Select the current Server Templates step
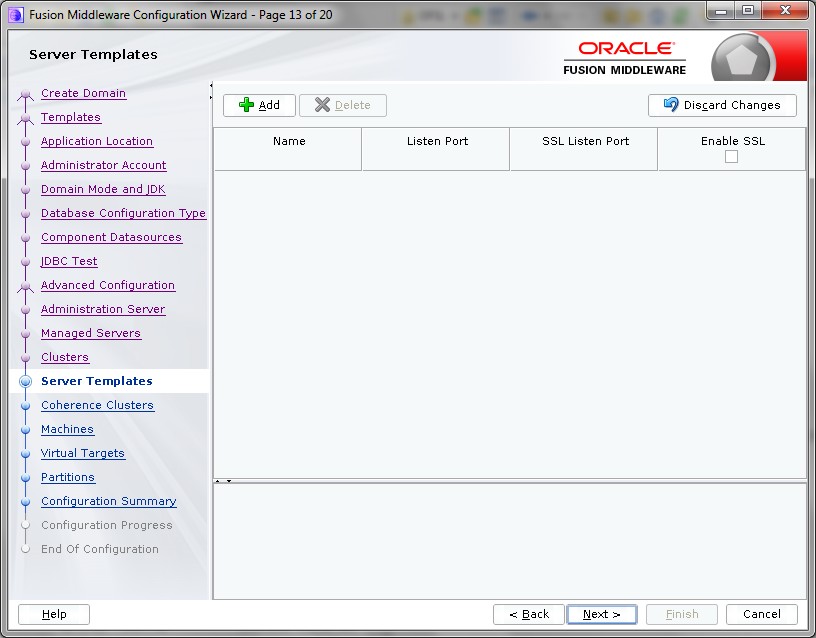 (97, 381)
